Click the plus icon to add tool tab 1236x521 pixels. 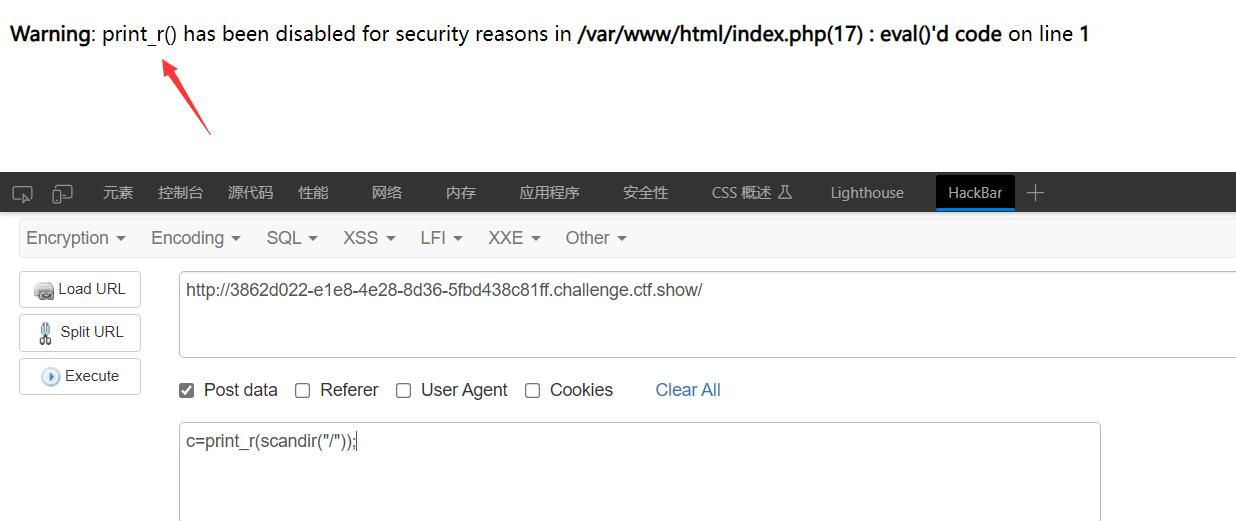(1036, 192)
